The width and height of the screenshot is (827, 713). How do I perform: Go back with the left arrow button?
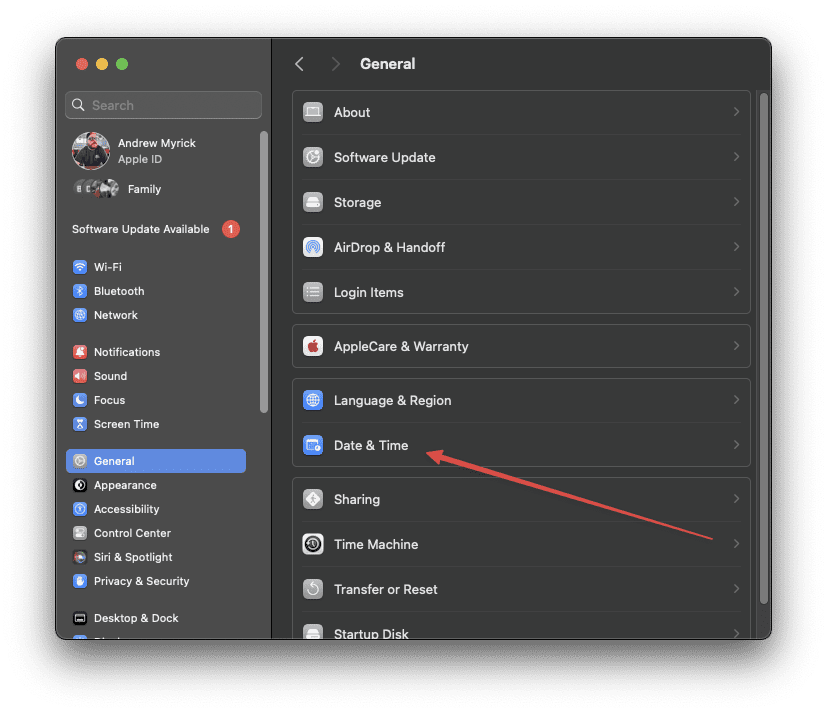[x=300, y=64]
